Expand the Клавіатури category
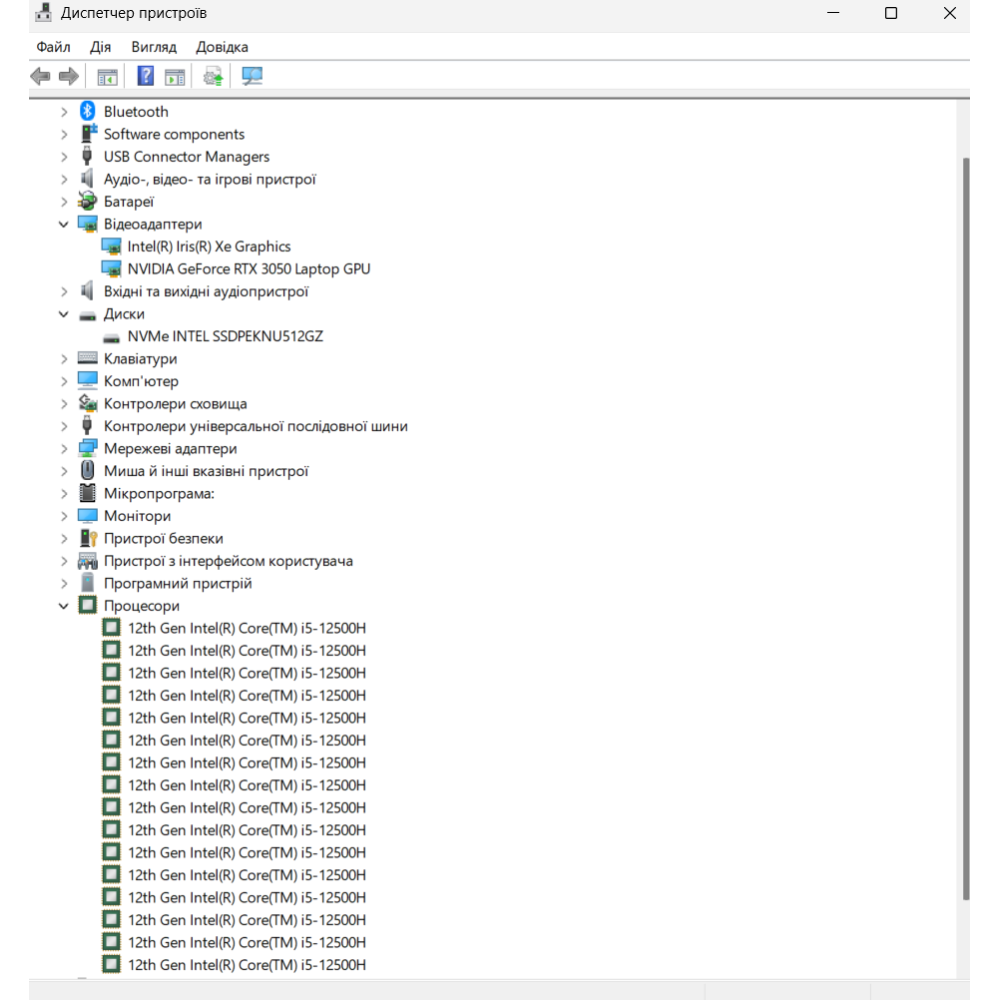 point(64,359)
